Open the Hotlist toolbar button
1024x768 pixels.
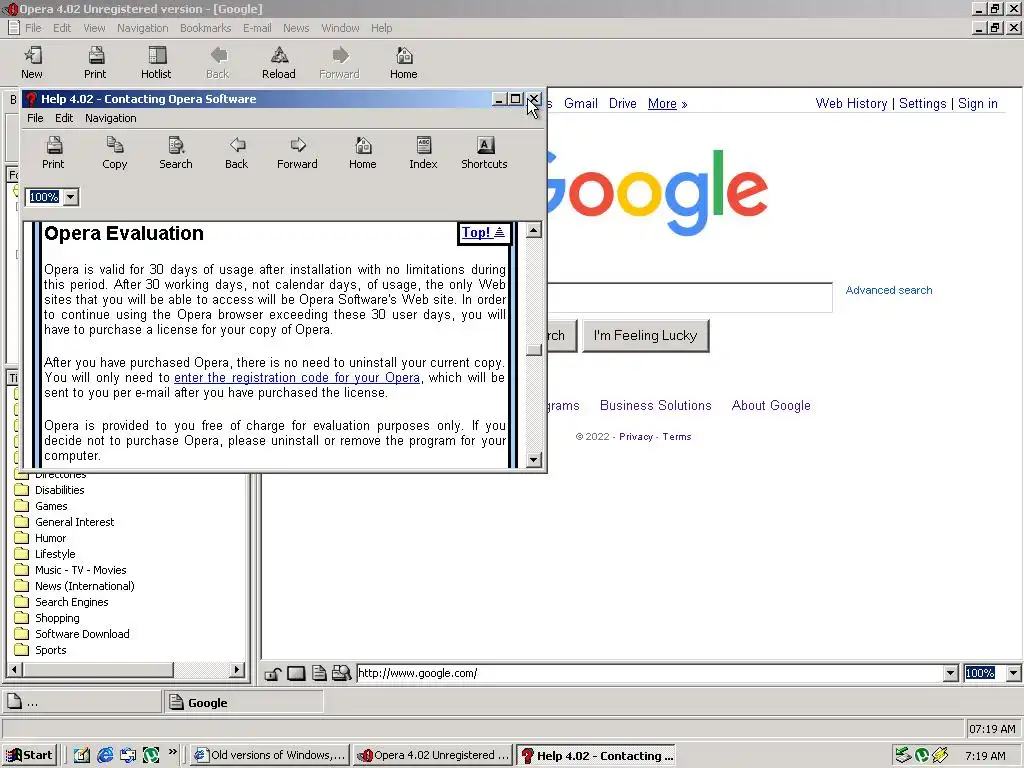pyautogui.click(x=157, y=63)
